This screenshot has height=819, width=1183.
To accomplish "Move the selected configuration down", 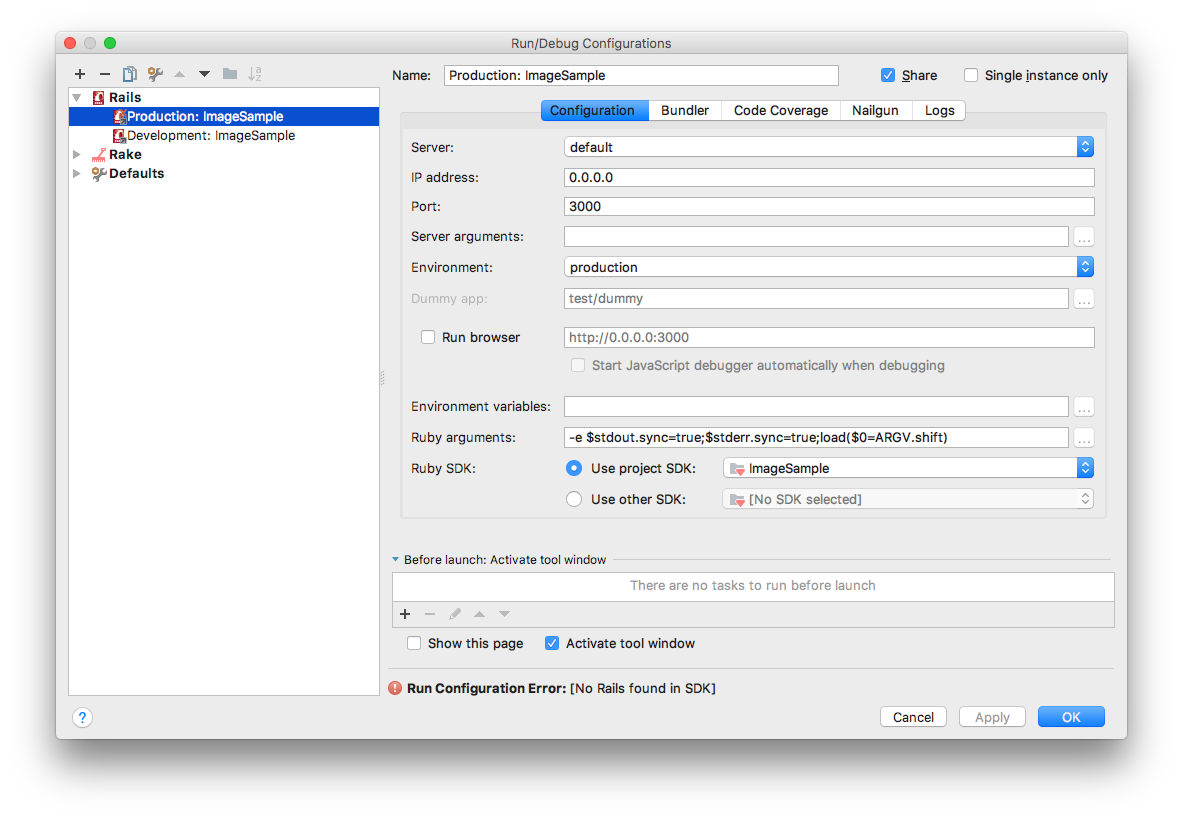I will point(203,73).
